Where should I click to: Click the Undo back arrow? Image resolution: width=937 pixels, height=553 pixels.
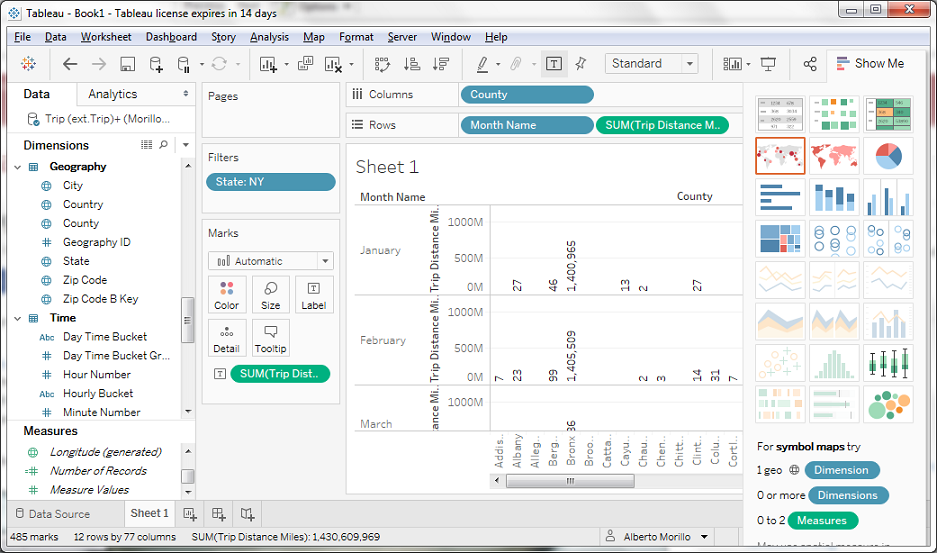(x=70, y=64)
